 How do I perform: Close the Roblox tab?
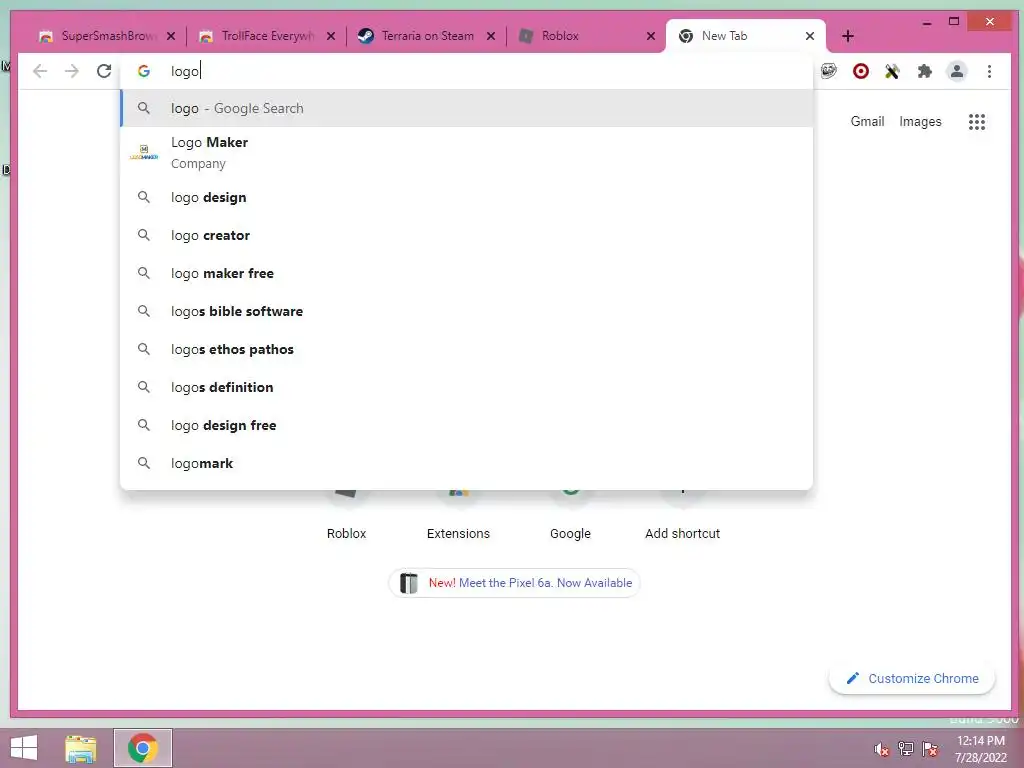click(x=651, y=36)
